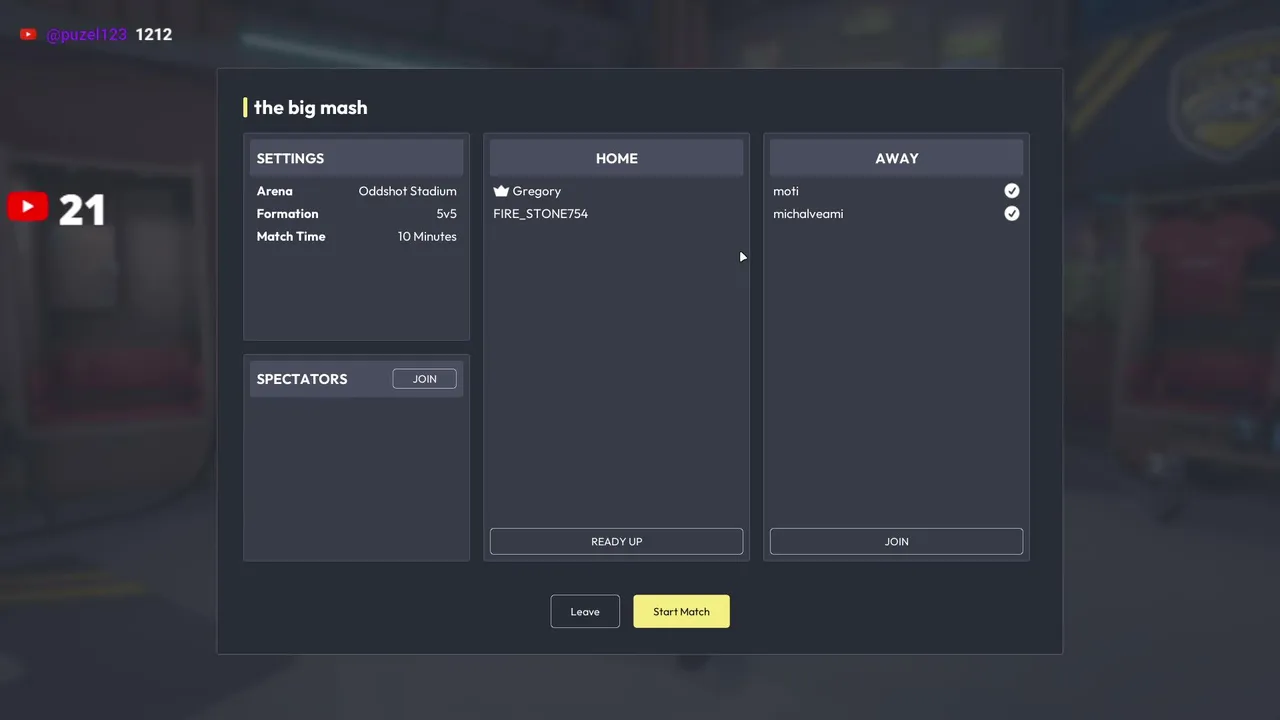Click the AWAY team header
The height and width of the screenshot is (720, 1280).
[x=896, y=158]
